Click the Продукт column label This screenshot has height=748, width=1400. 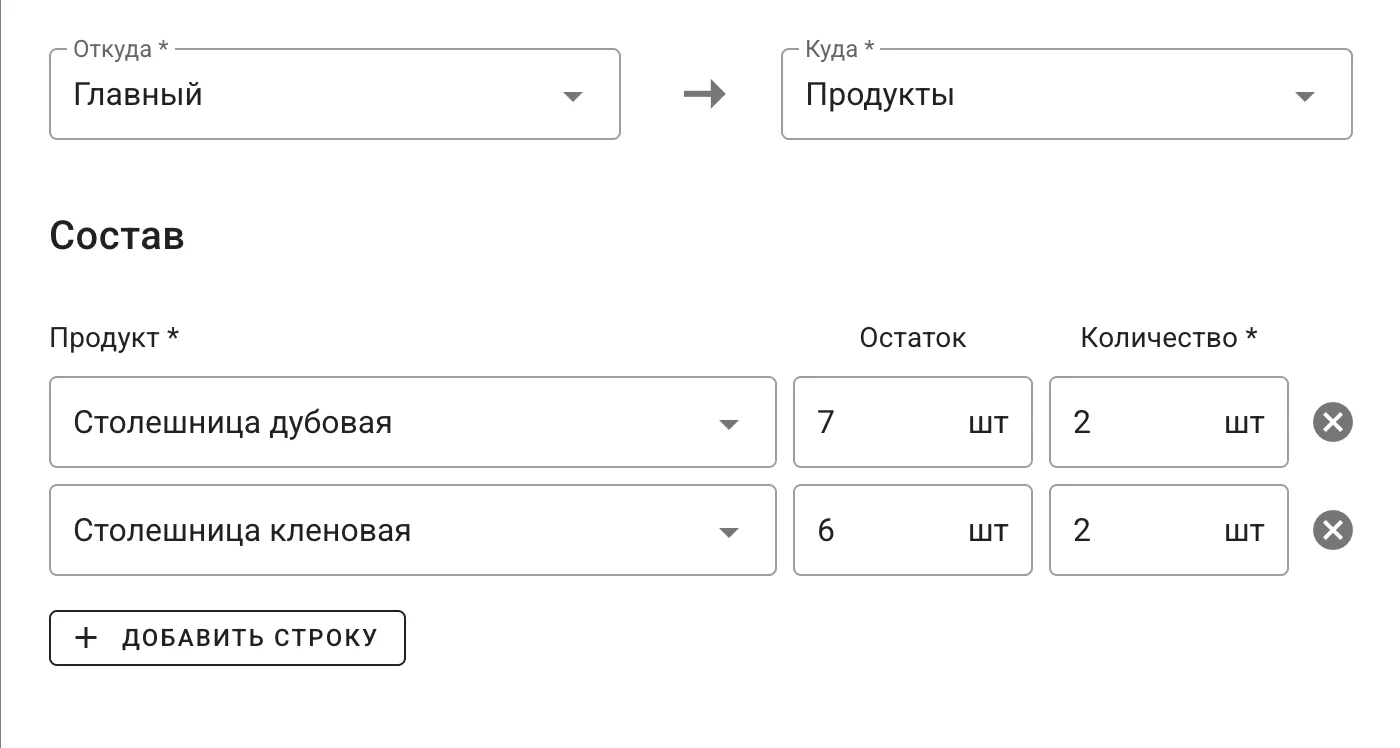[114, 337]
